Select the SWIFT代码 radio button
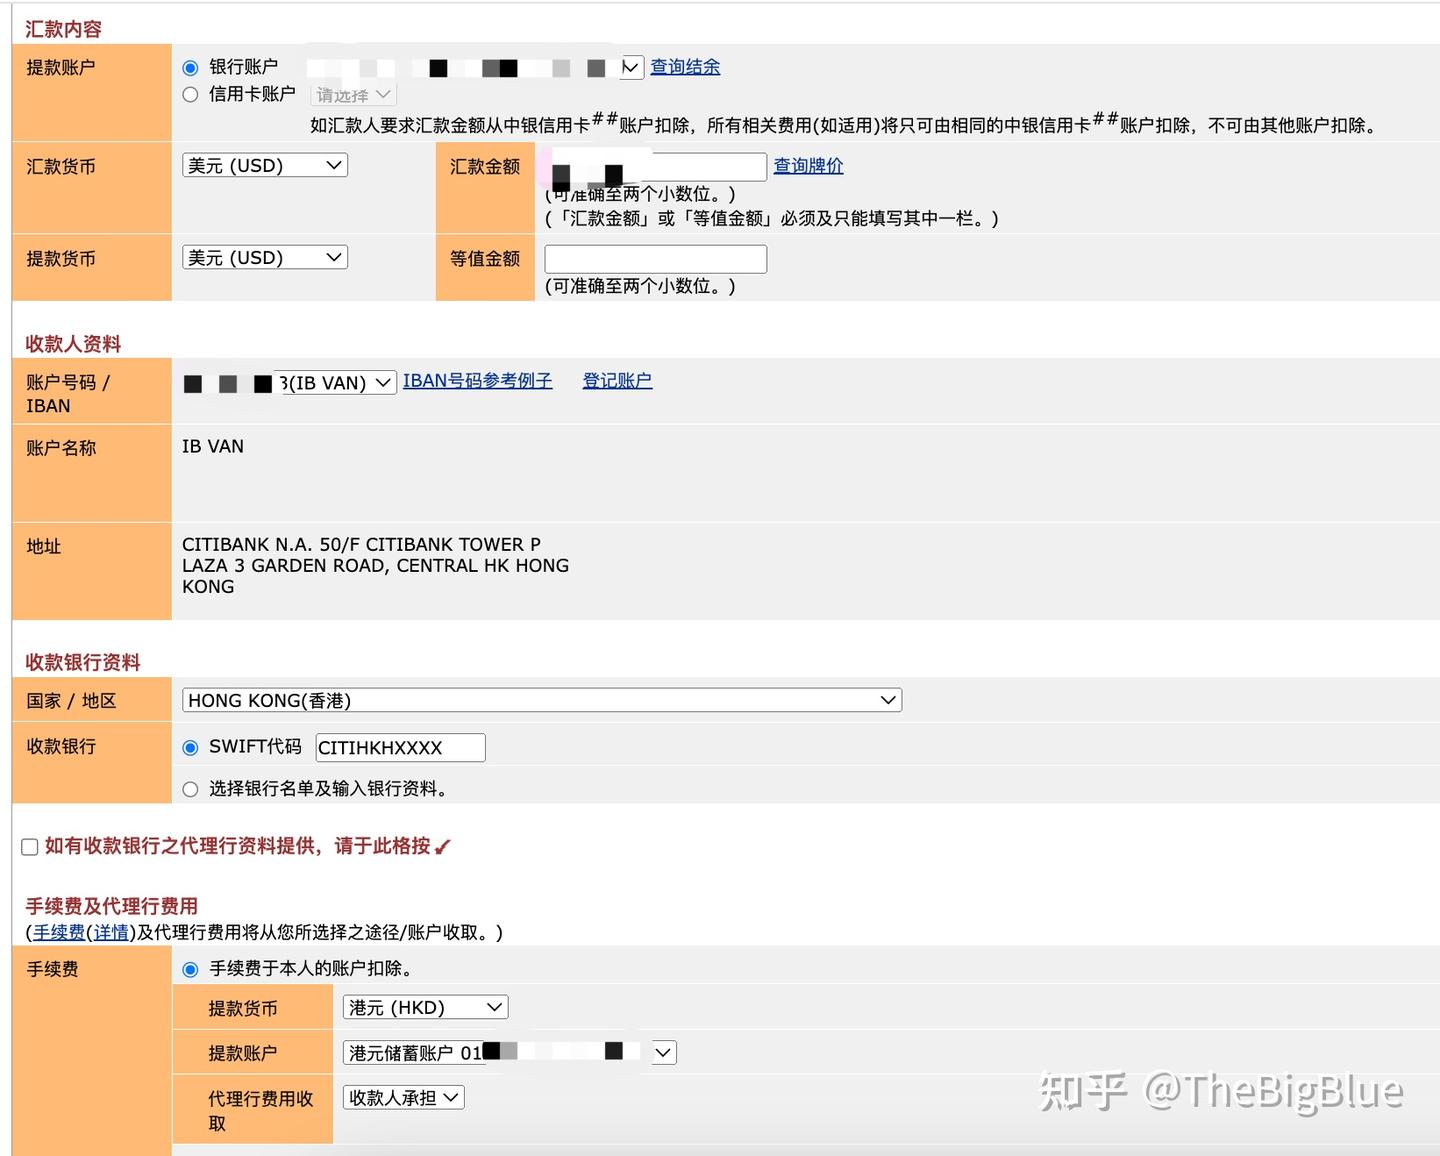 (x=190, y=748)
